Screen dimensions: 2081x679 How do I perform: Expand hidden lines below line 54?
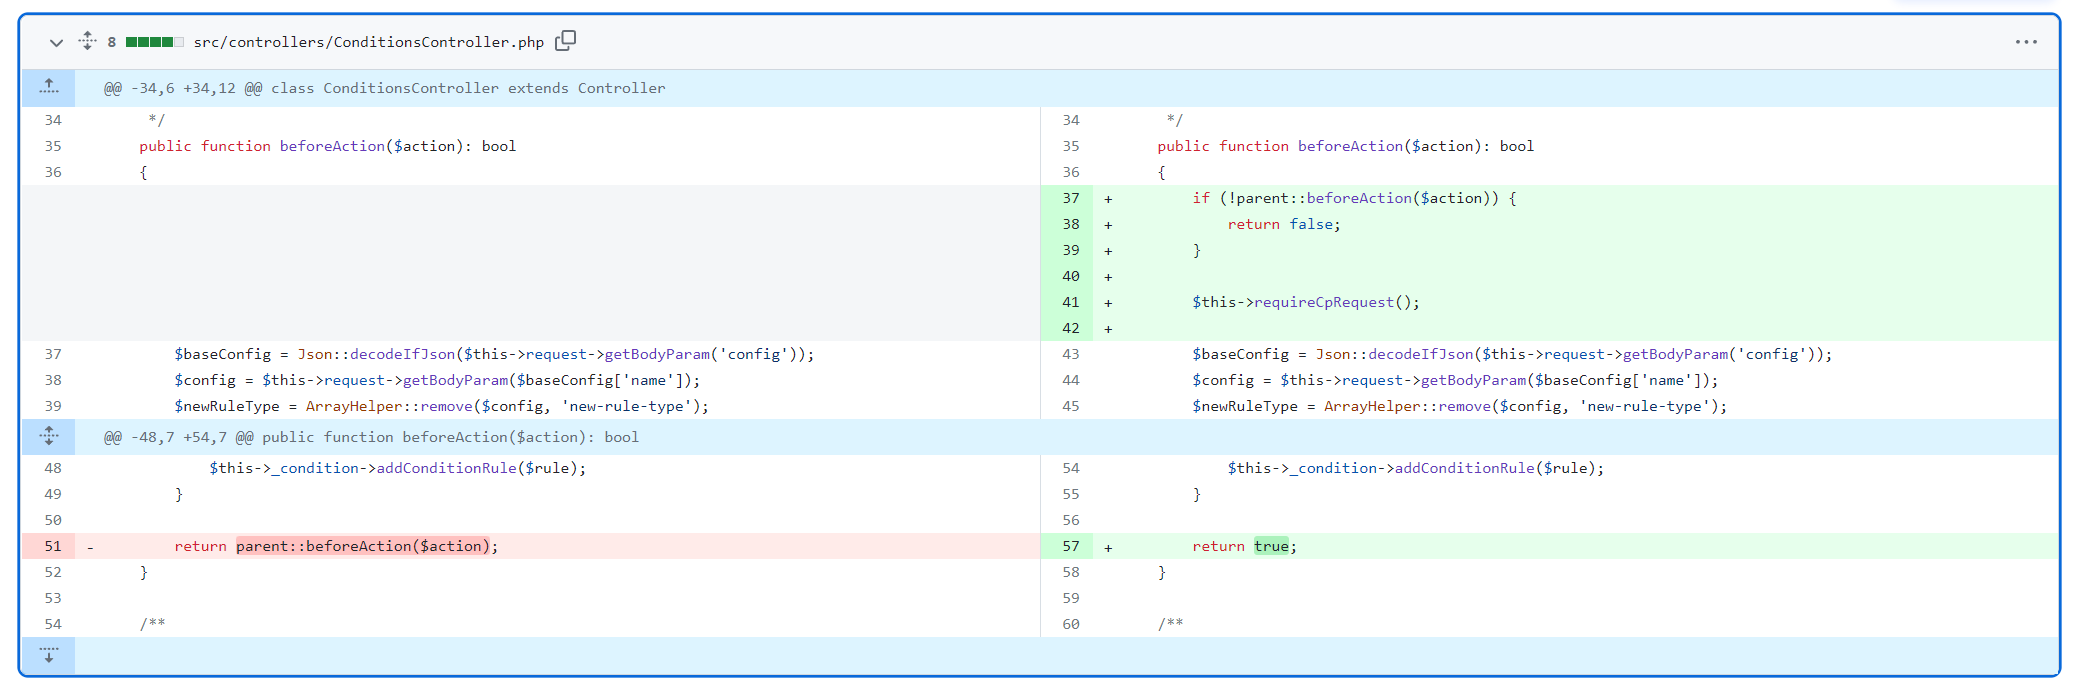49,655
